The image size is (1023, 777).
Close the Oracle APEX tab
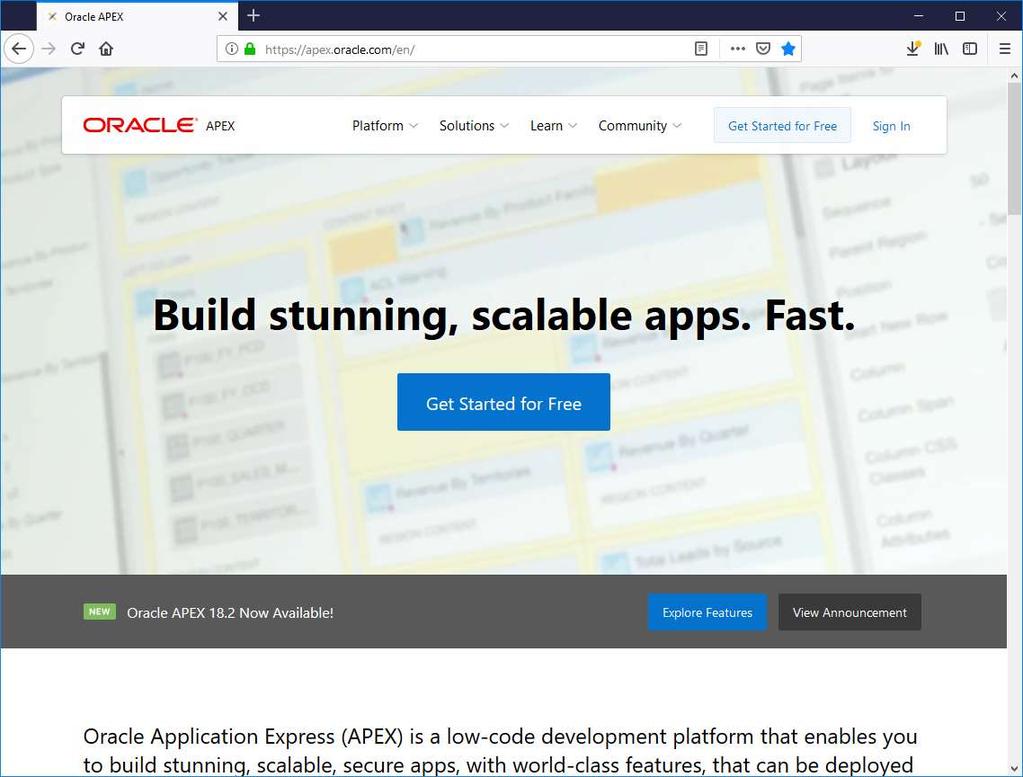(x=222, y=16)
